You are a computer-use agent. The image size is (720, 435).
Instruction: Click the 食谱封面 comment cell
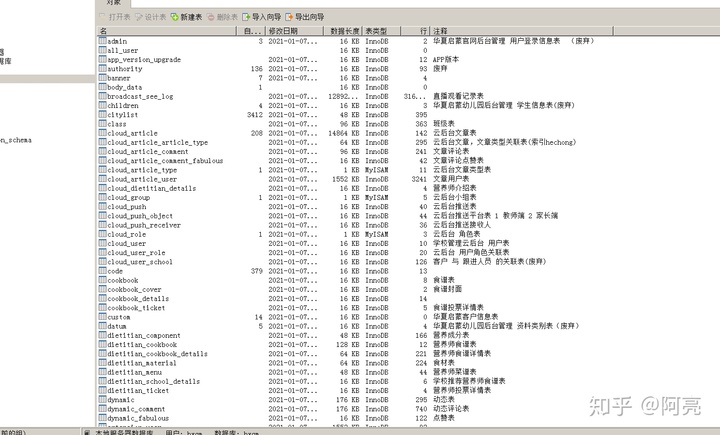[447, 289]
